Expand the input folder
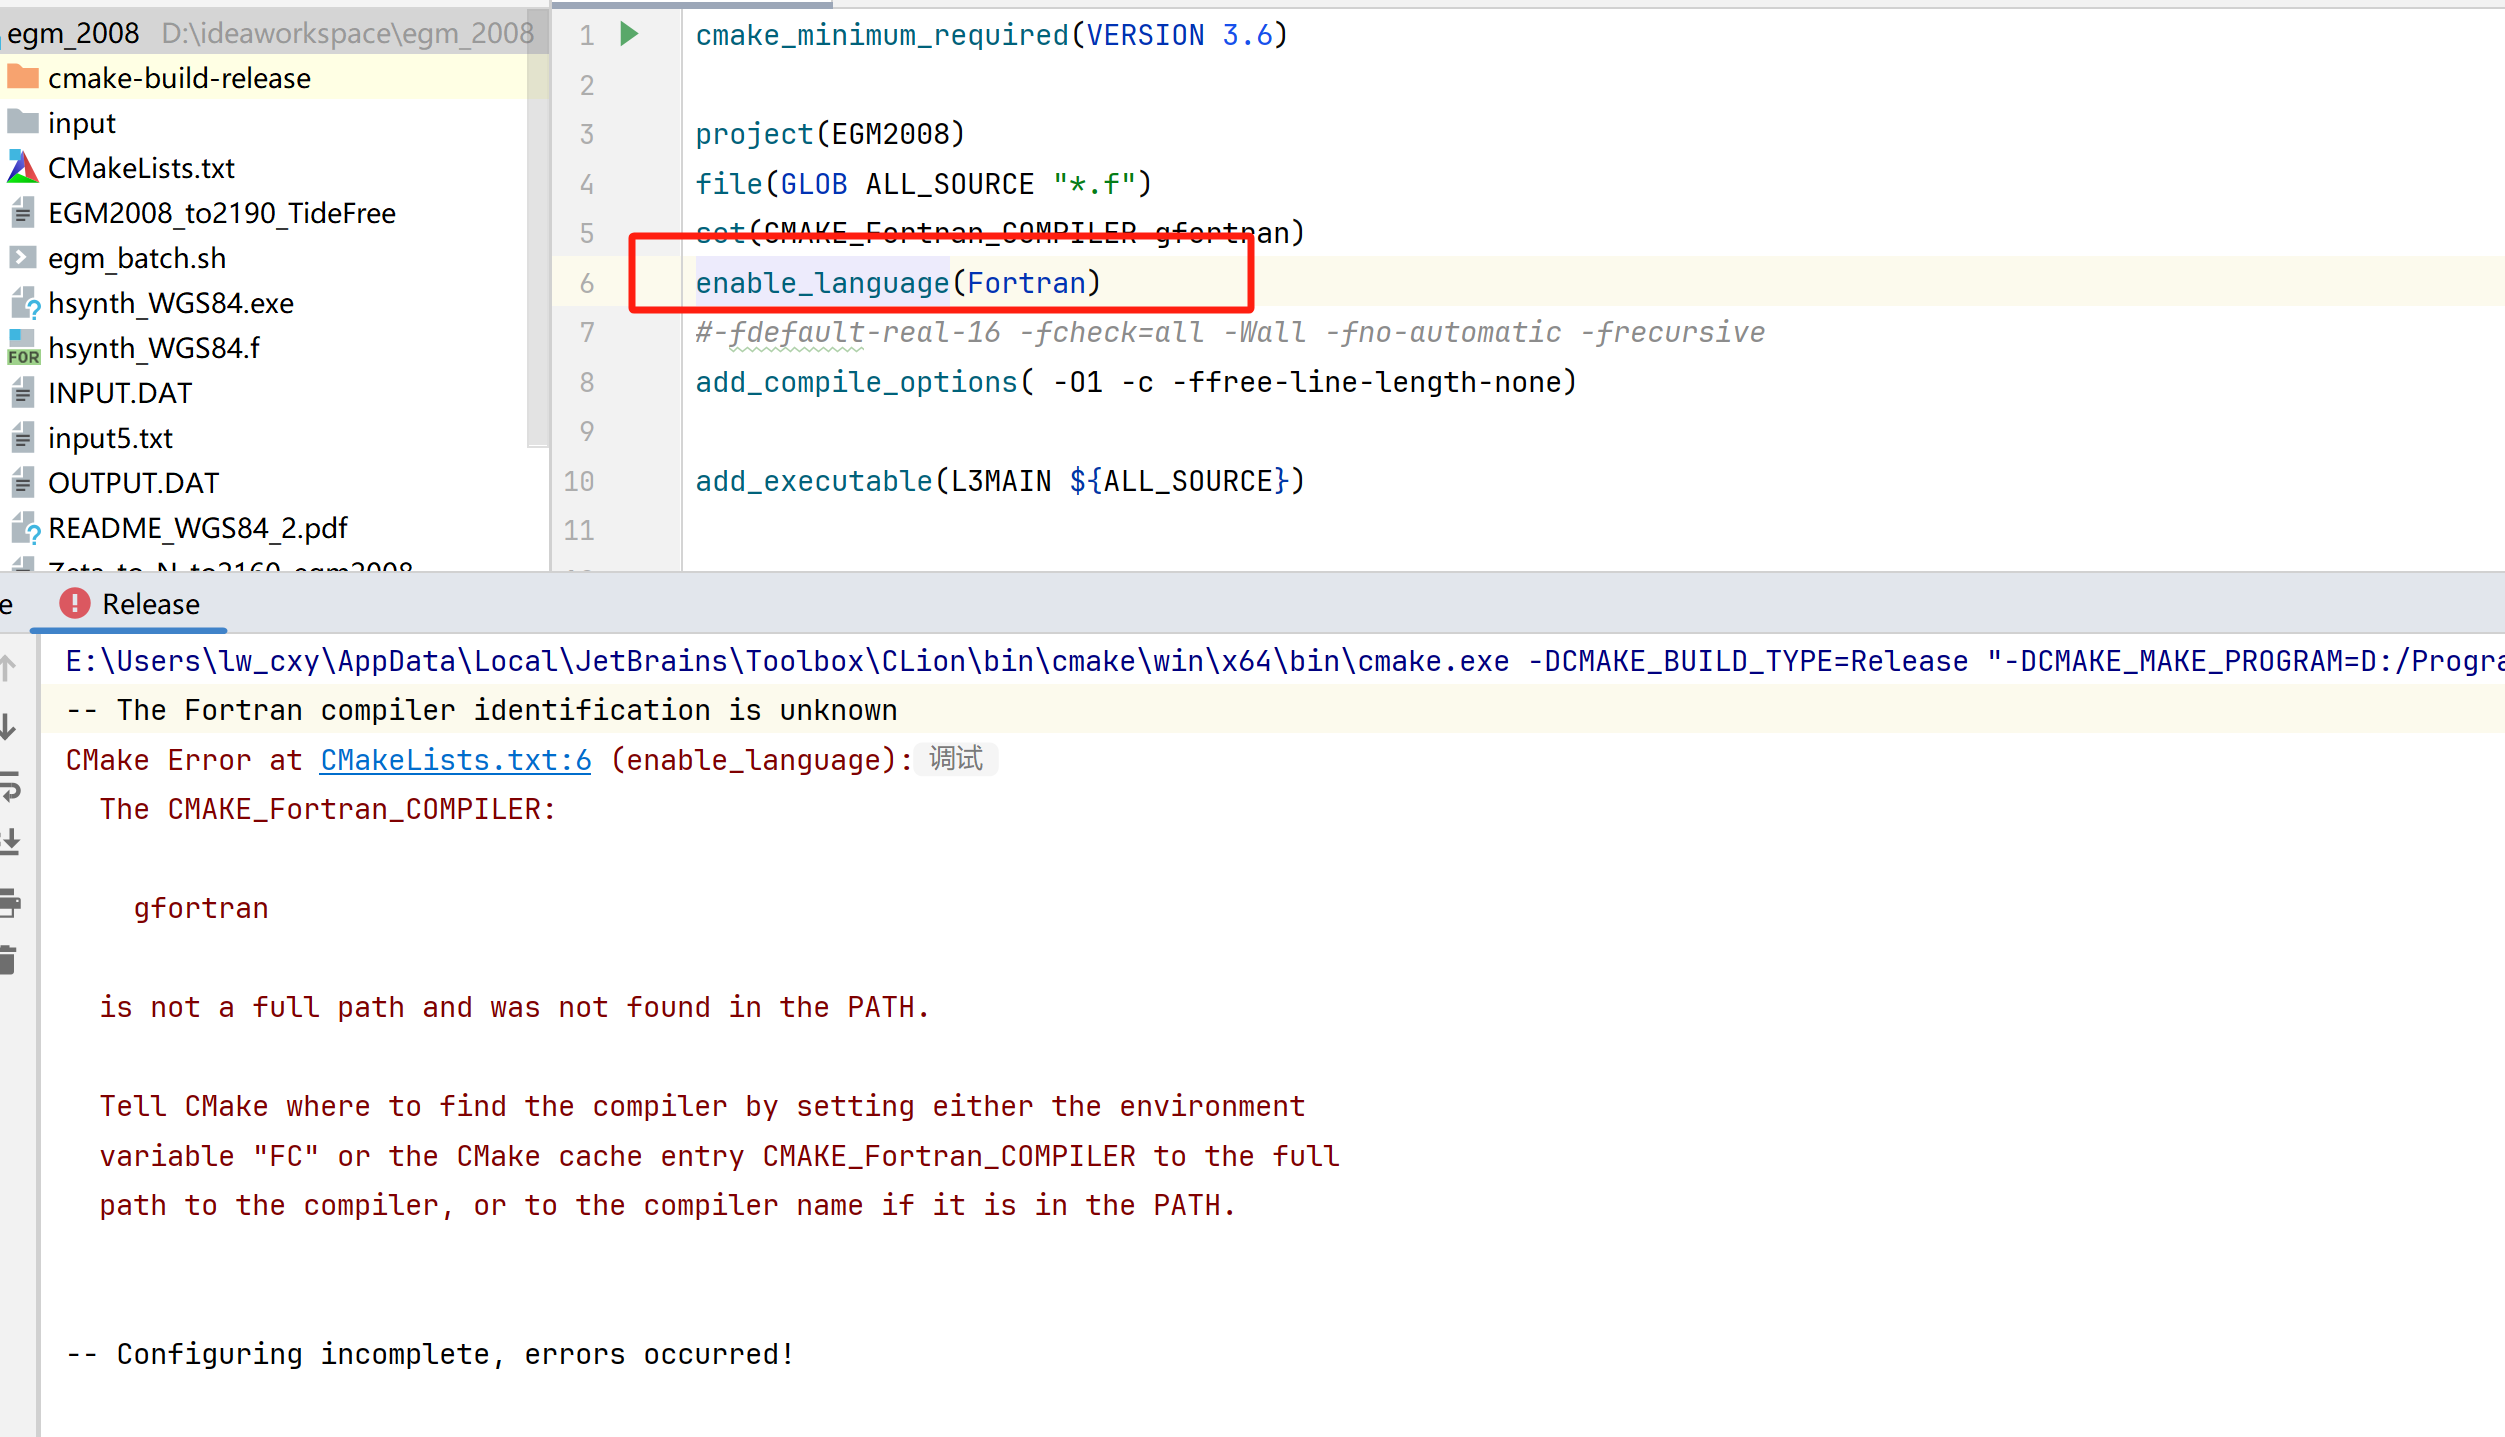The width and height of the screenshot is (2505, 1437). [x=81, y=123]
